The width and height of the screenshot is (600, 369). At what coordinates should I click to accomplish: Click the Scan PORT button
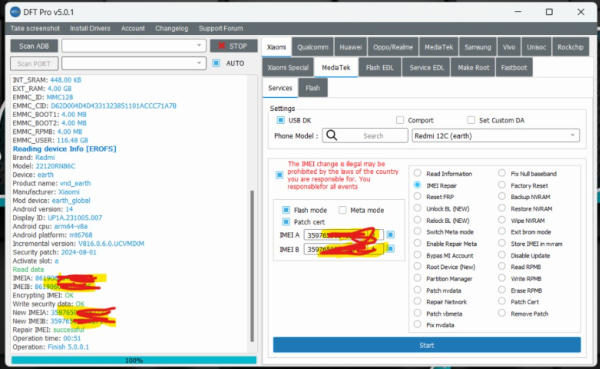(34, 64)
